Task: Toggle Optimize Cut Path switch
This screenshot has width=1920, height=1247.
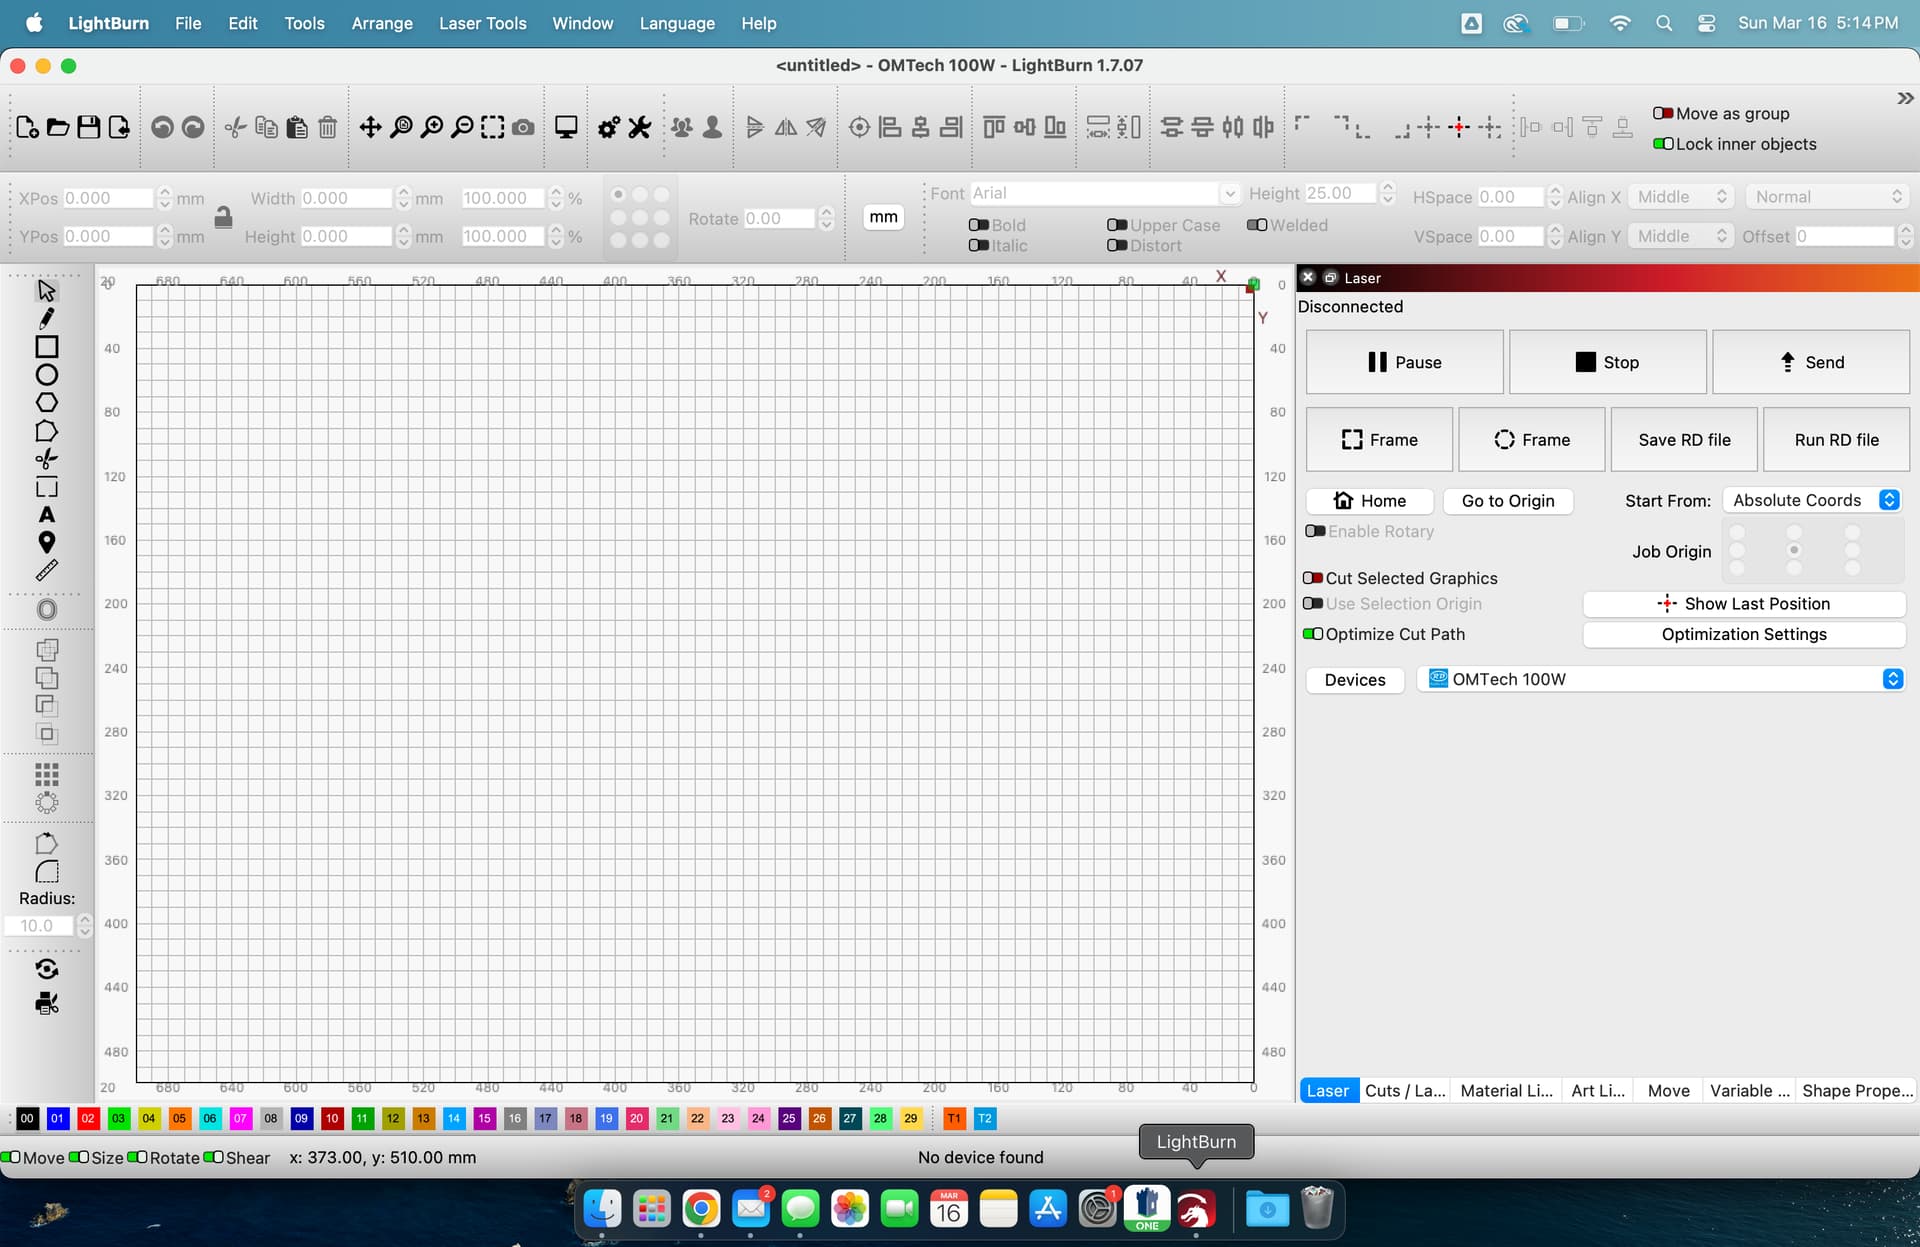Action: [1313, 634]
